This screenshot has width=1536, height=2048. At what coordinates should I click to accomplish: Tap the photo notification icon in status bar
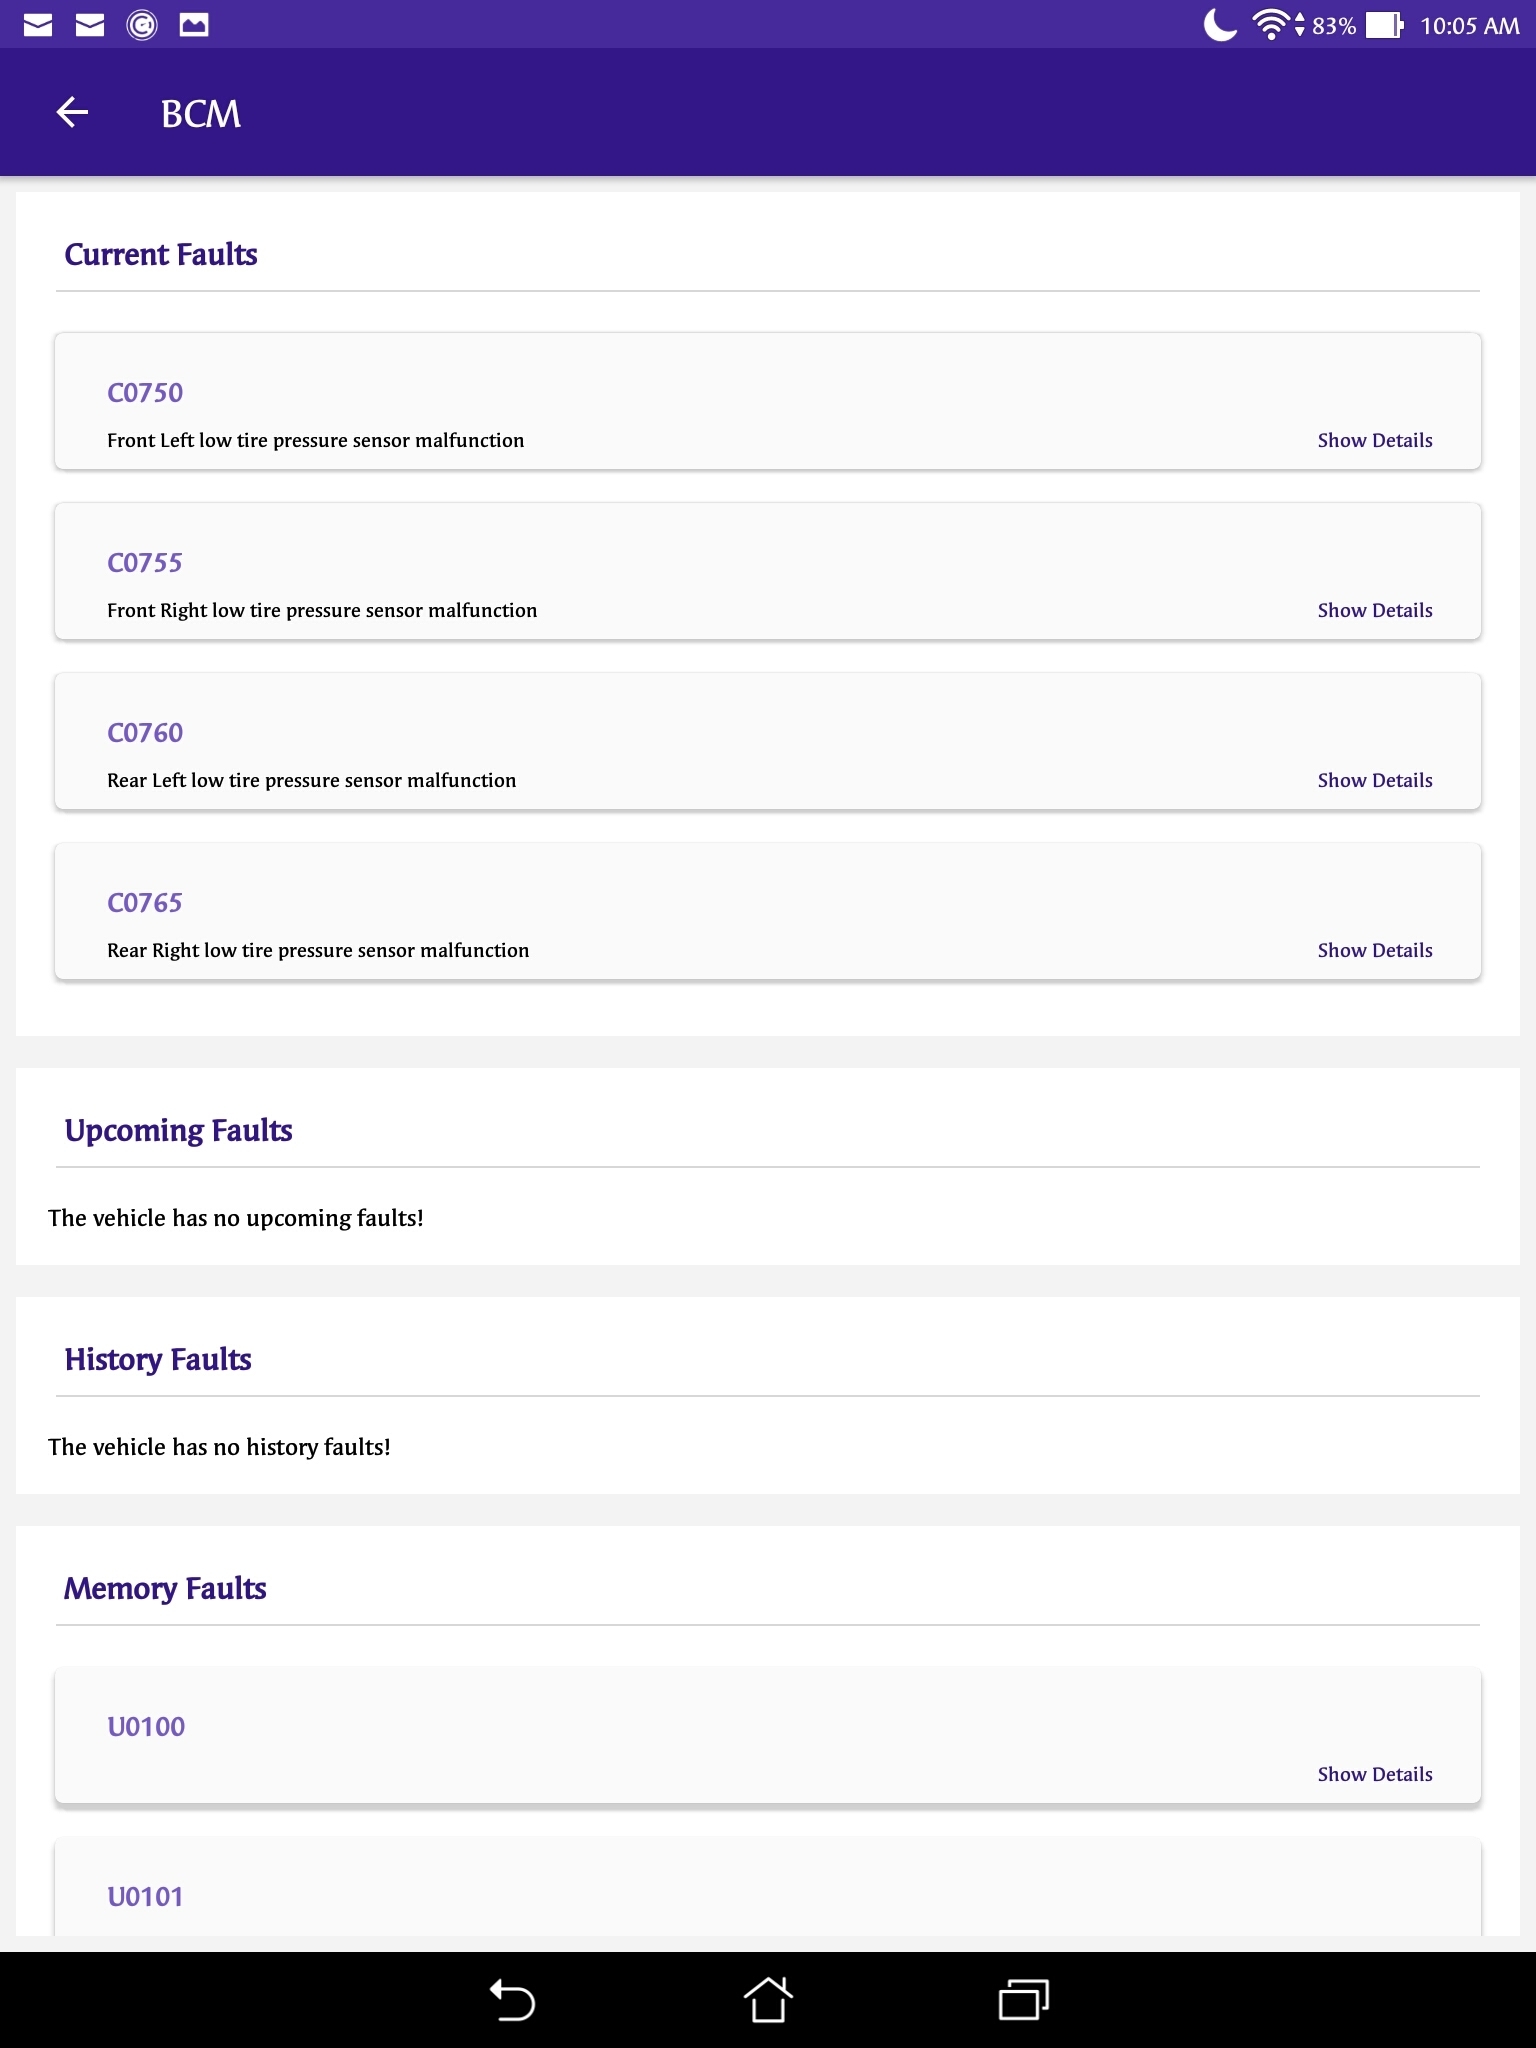click(x=194, y=24)
